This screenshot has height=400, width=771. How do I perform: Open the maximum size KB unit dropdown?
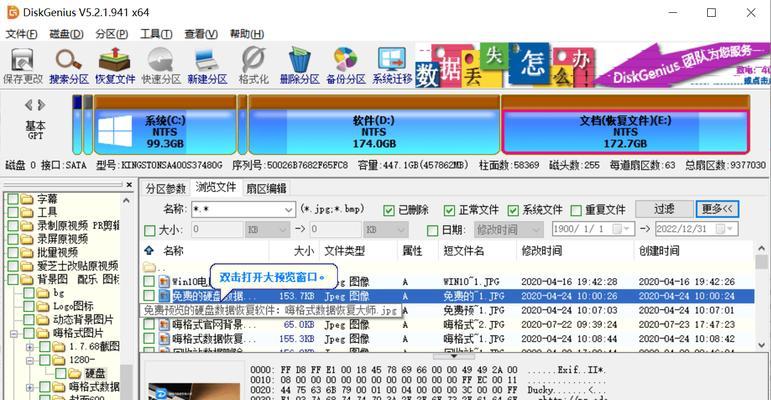[402, 230]
